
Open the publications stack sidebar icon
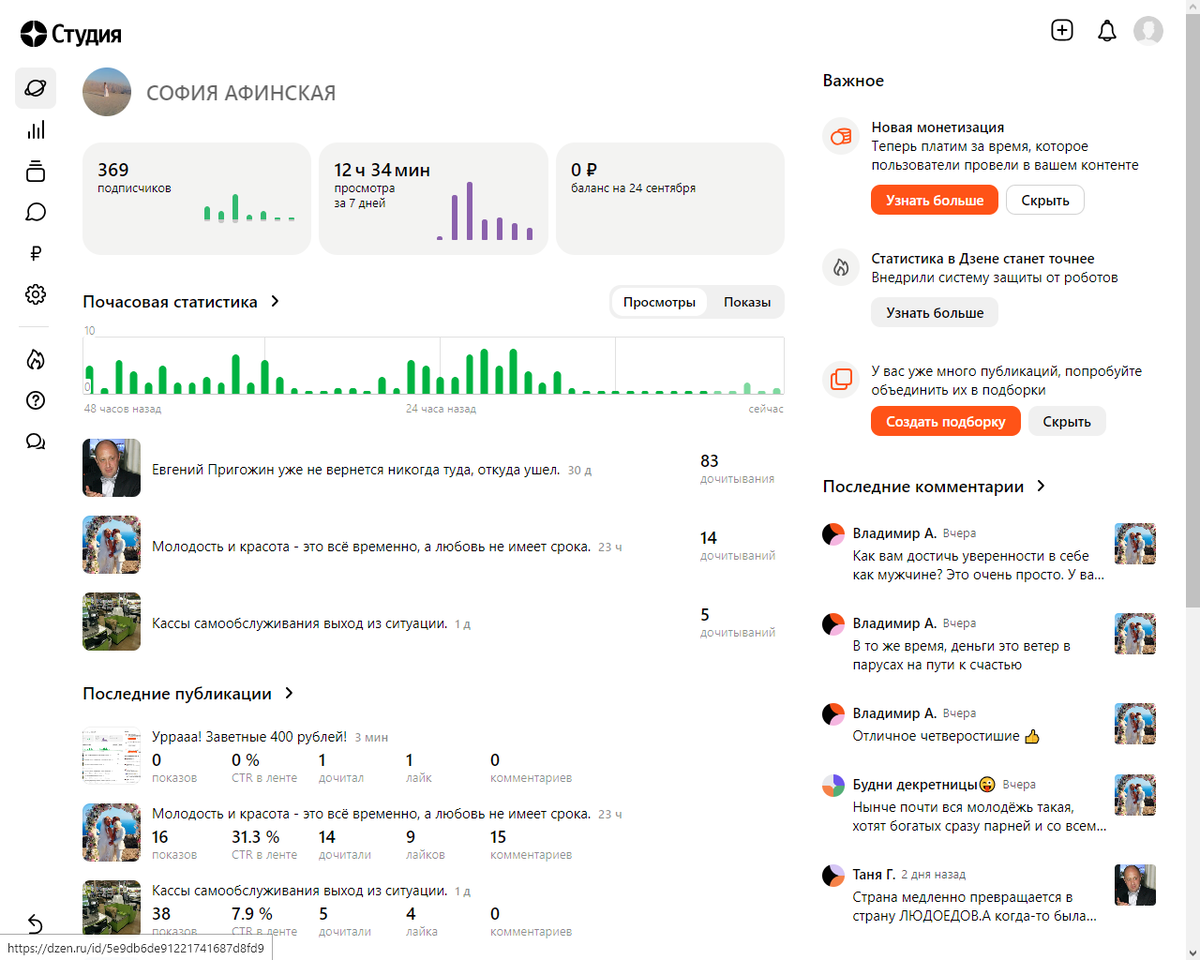tap(35, 171)
